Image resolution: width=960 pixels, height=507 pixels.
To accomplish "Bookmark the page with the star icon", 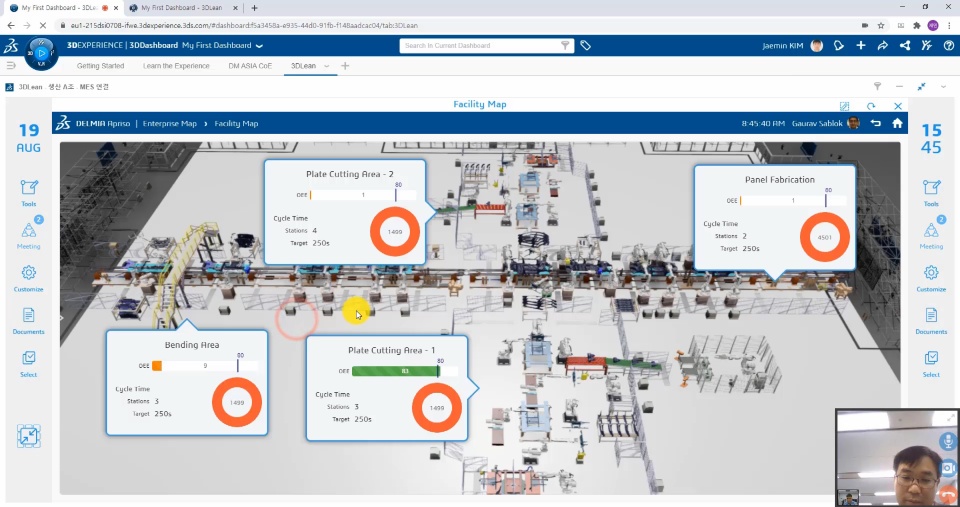I will pyautogui.click(x=881, y=26).
